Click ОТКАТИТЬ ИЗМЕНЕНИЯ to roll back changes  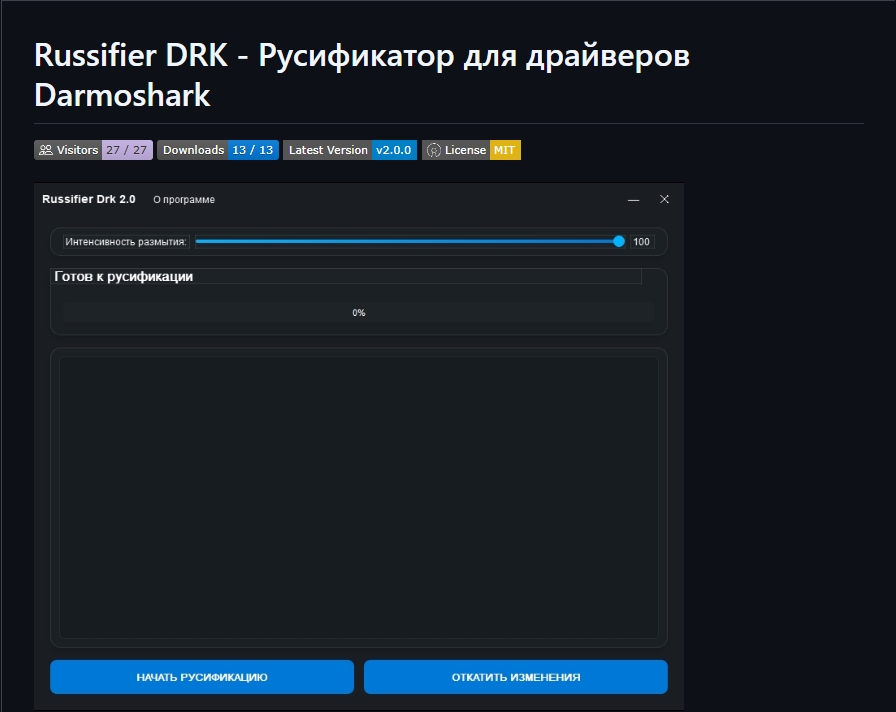515,677
